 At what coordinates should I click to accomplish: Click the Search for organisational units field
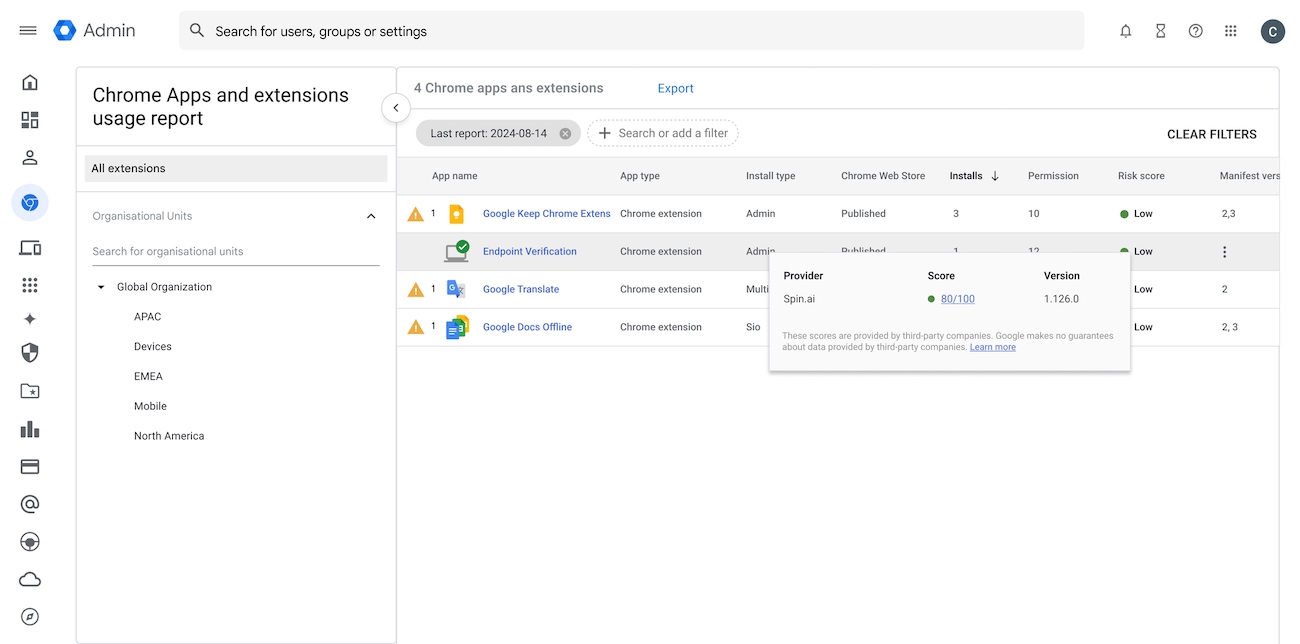(x=236, y=251)
